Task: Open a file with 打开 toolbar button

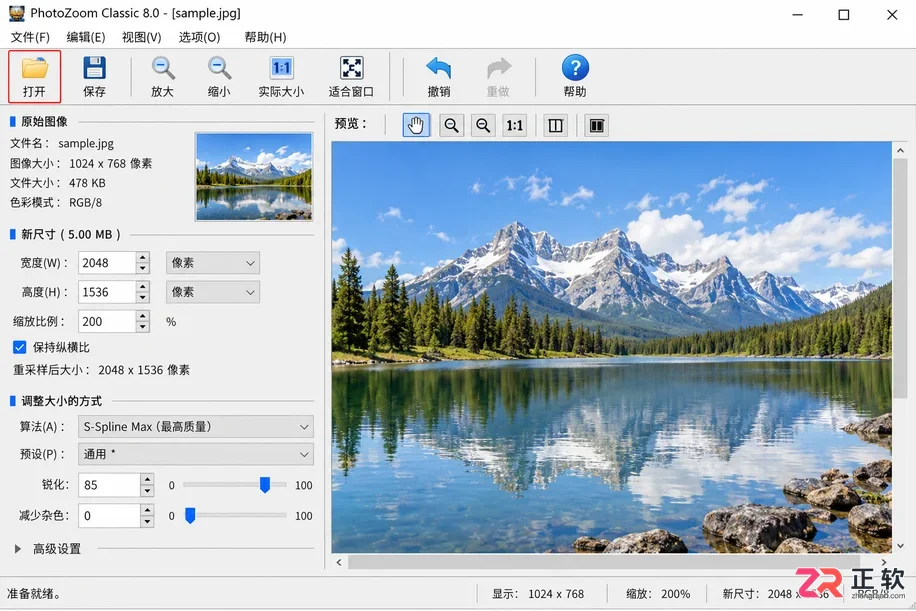Action: click(x=34, y=77)
